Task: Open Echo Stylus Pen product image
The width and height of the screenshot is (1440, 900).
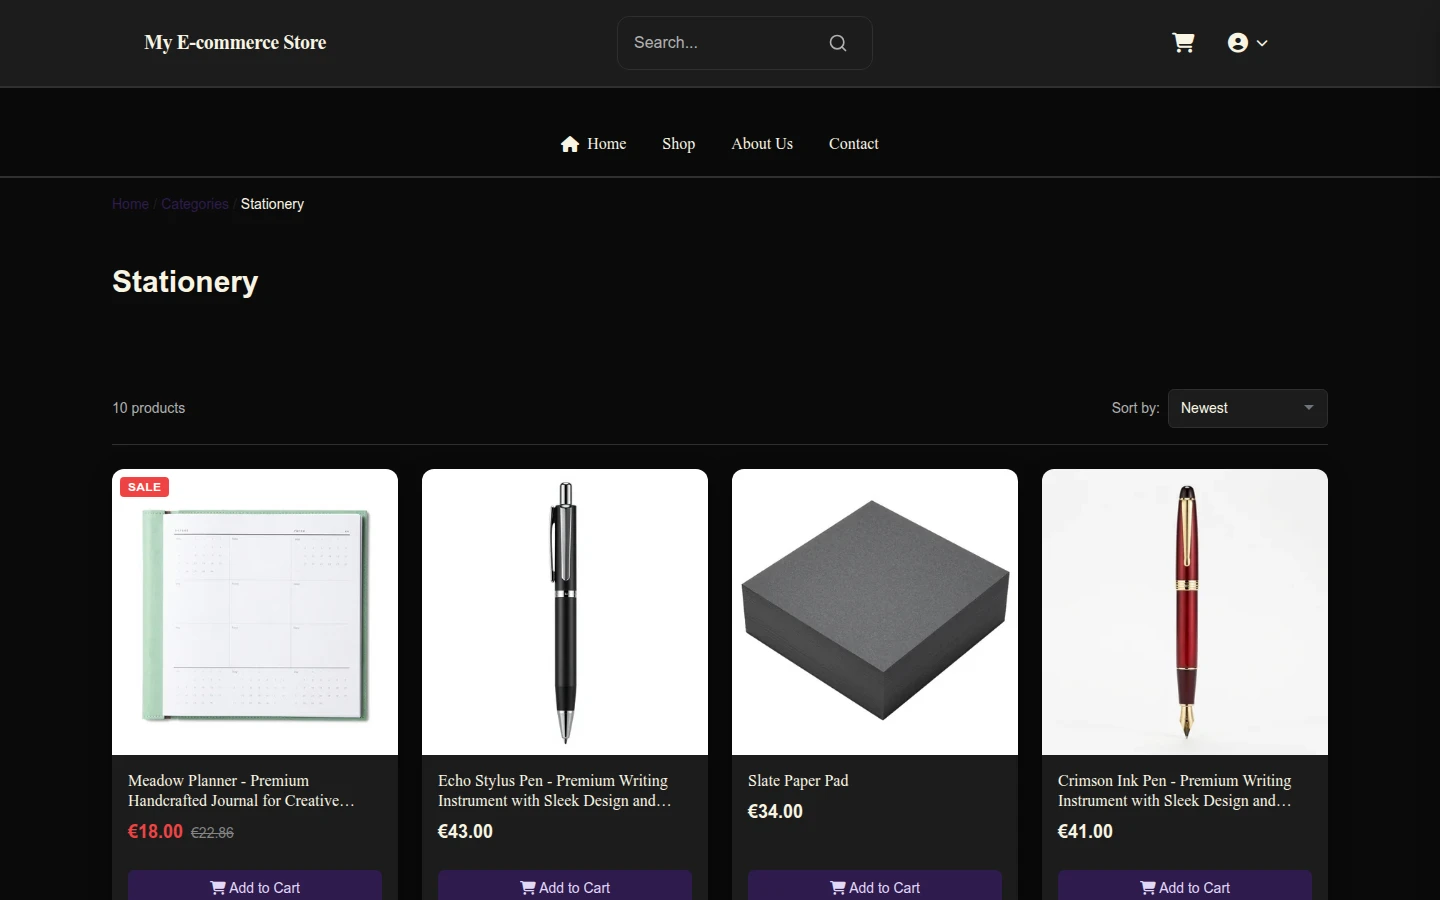Action: [x=565, y=612]
